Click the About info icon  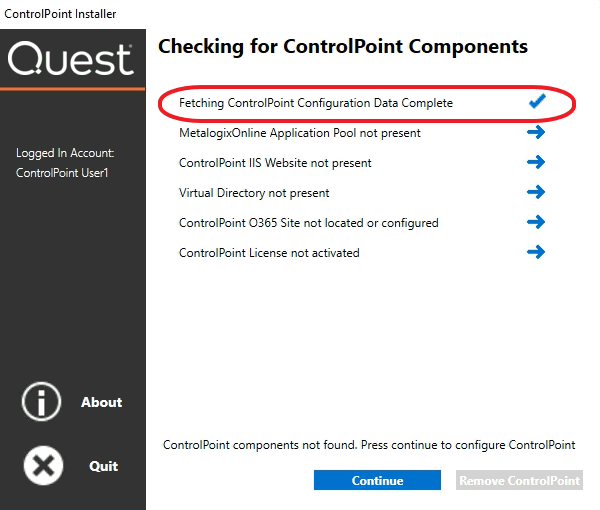click(42, 402)
